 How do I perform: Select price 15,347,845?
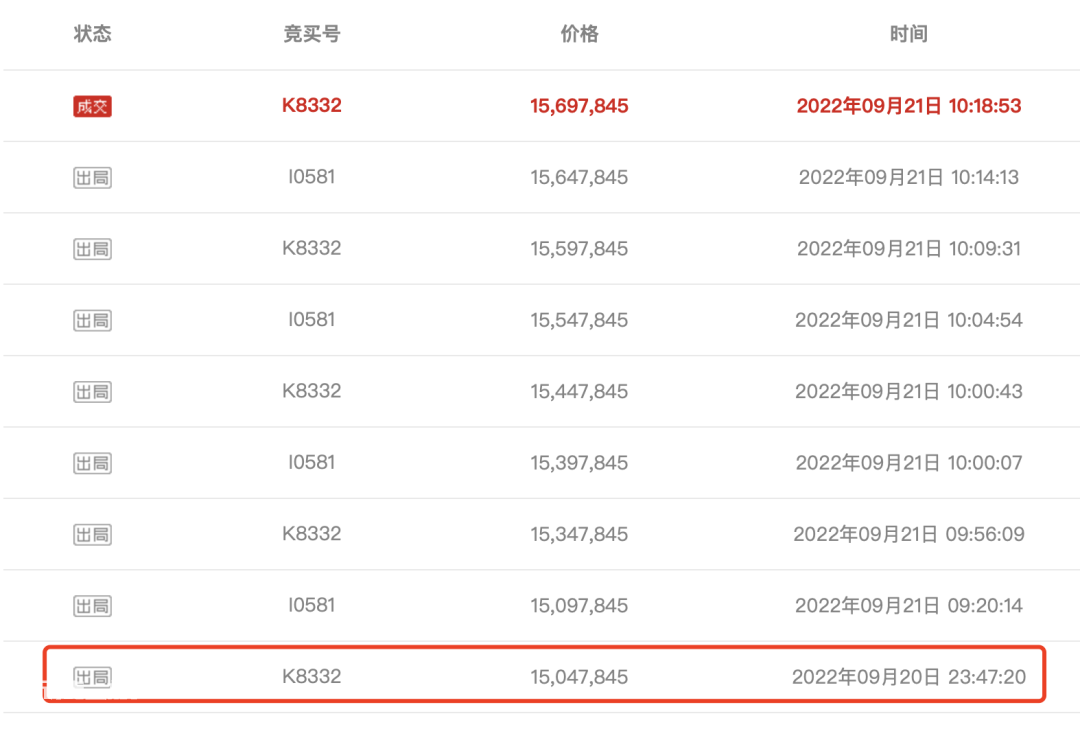coord(579,535)
